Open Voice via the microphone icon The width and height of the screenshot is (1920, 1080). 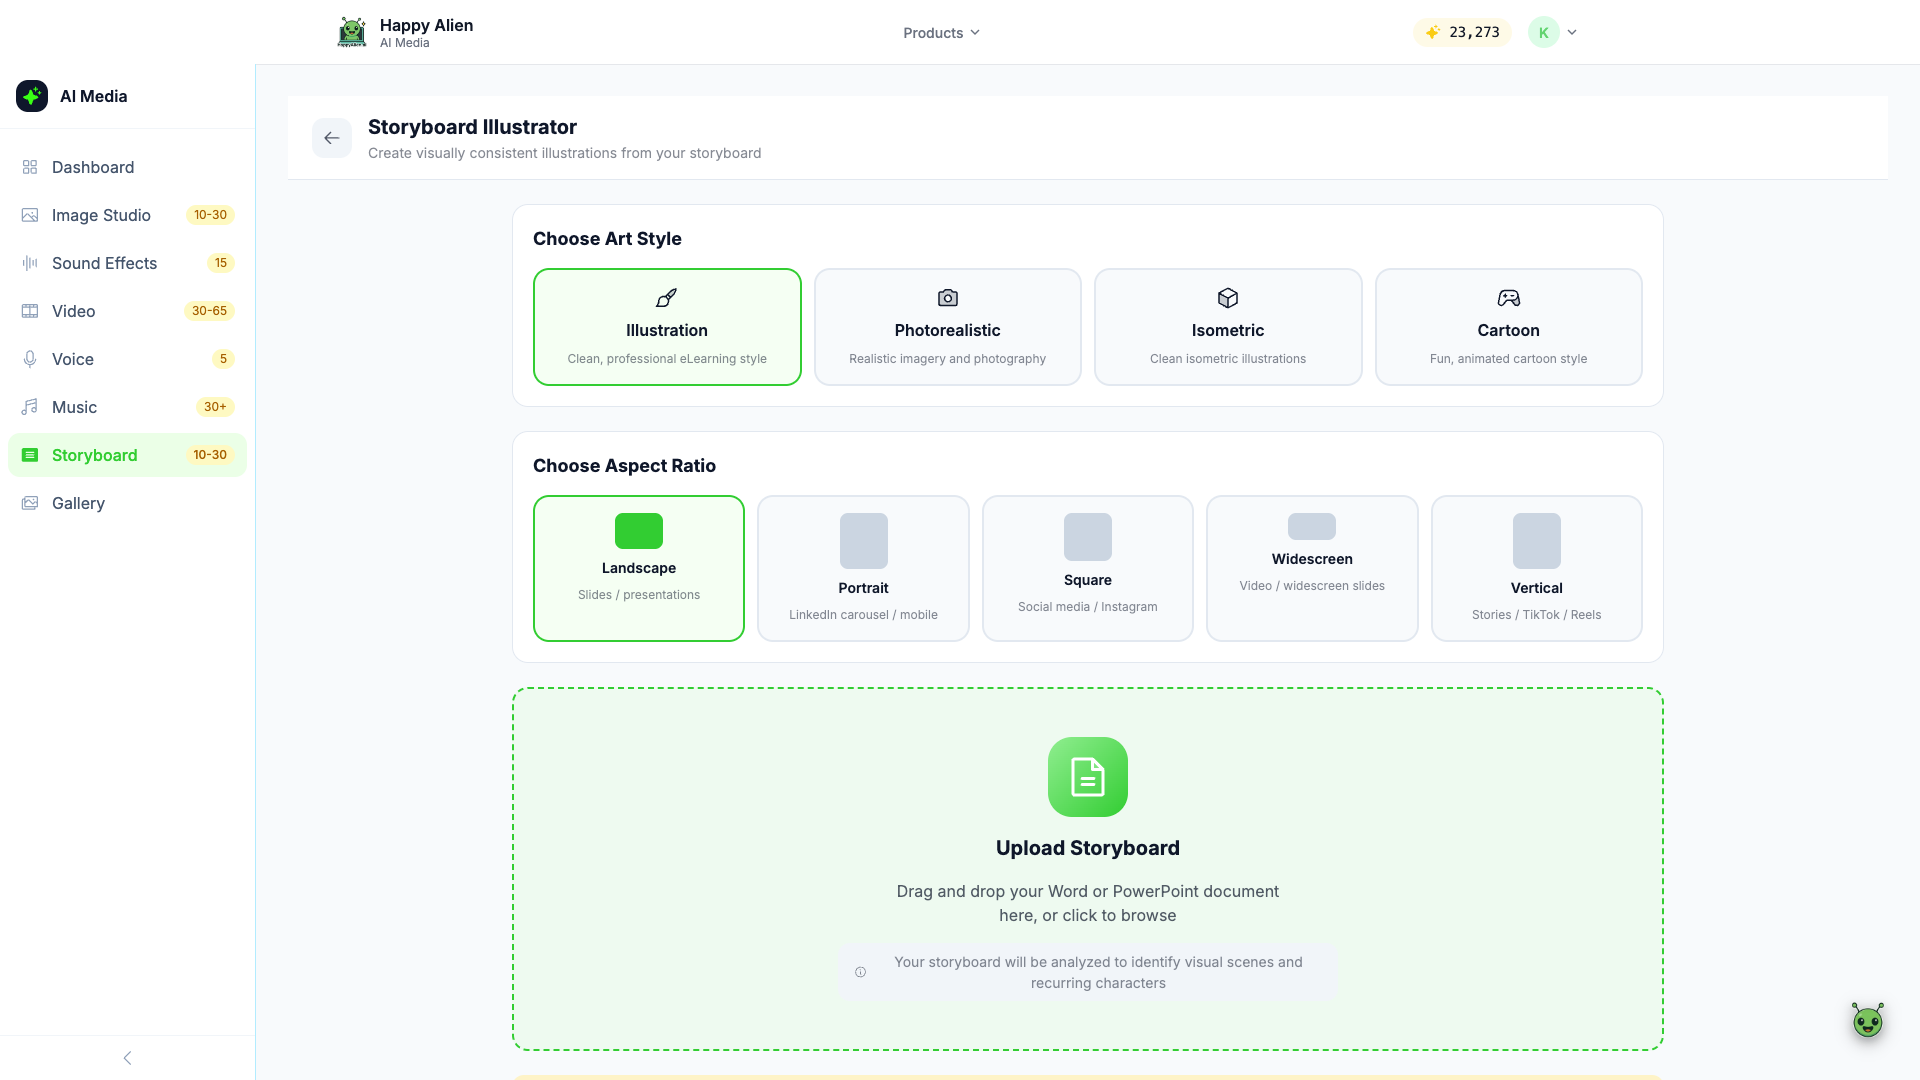30,359
